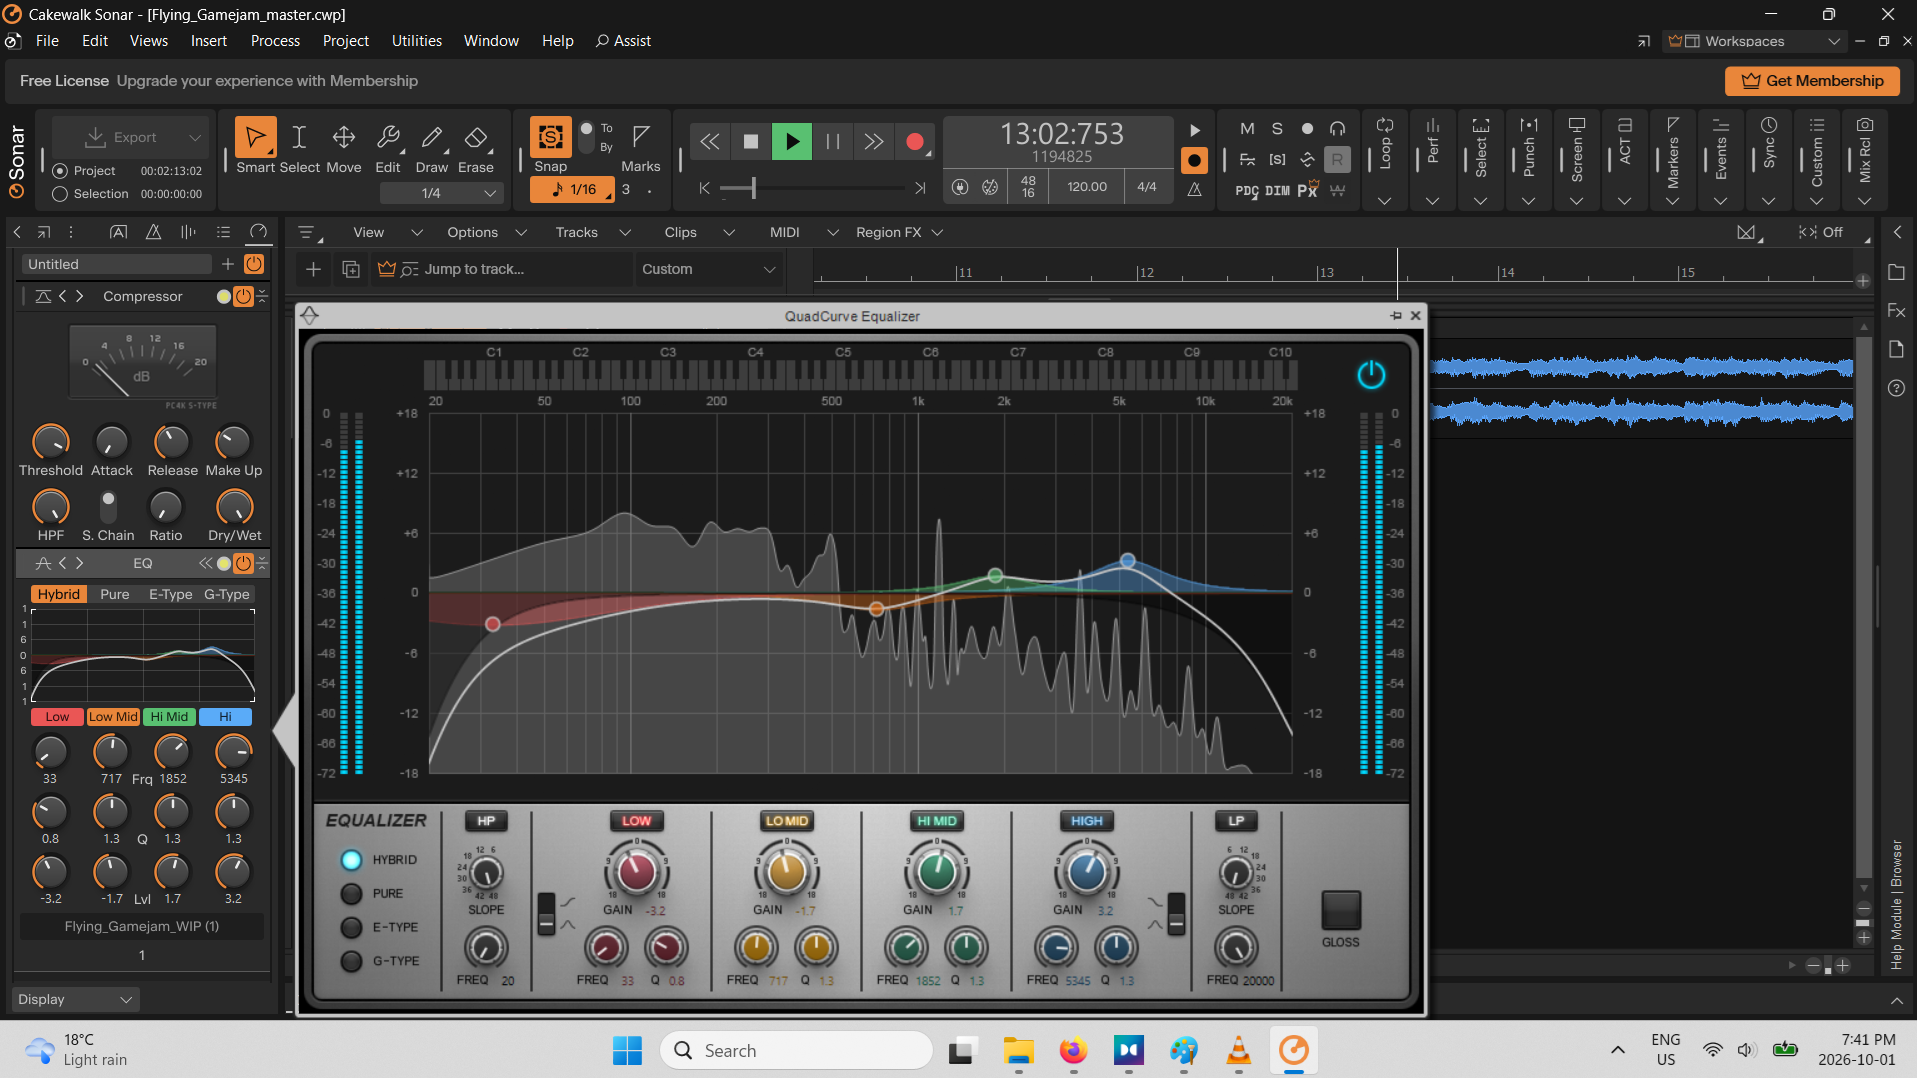The image size is (1917, 1078).
Task: Select the Smart tool
Action: [256, 137]
